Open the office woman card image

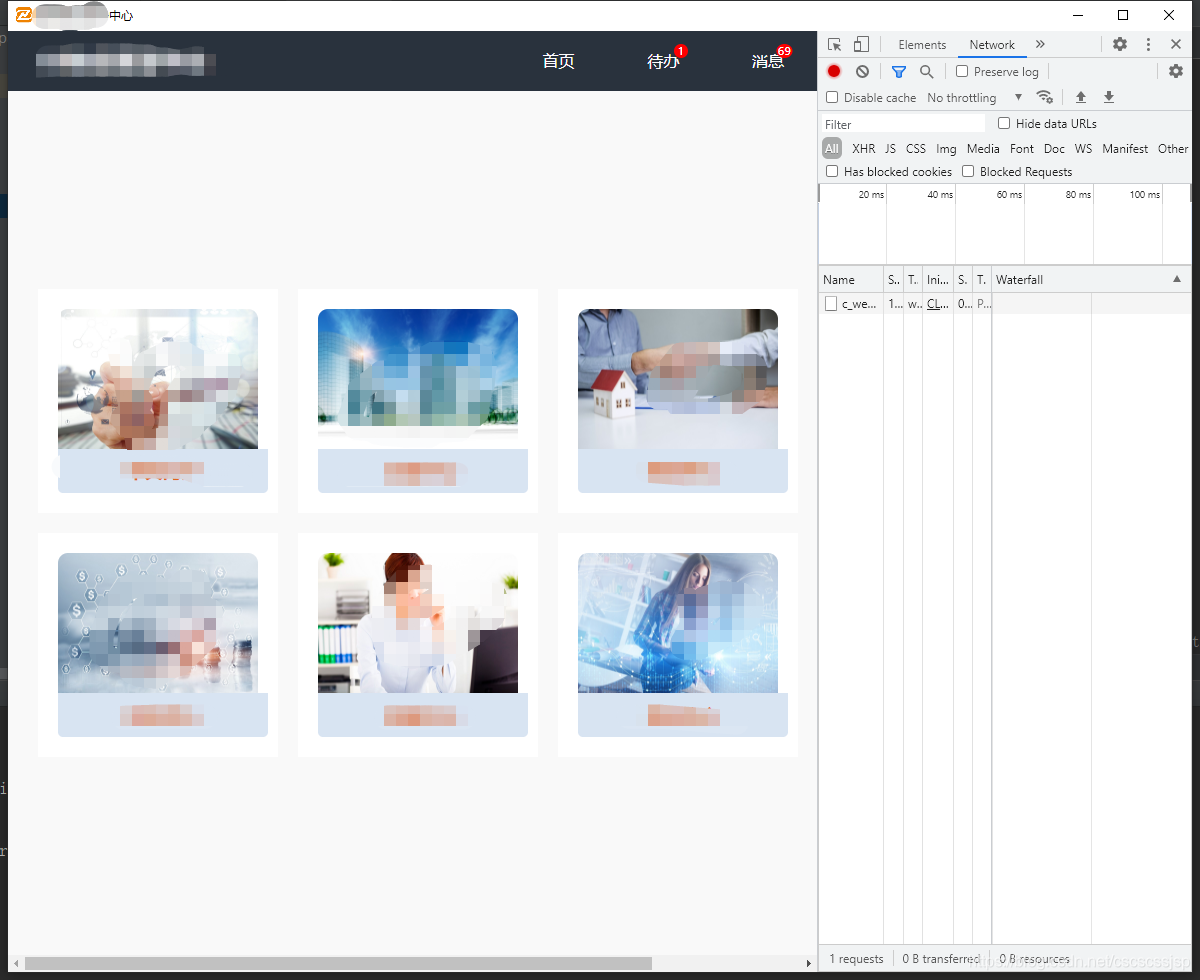pyautogui.click(x=418, y=623)
